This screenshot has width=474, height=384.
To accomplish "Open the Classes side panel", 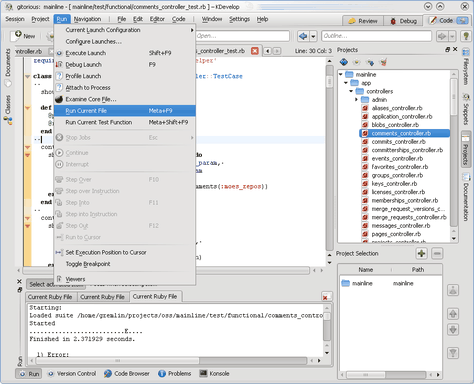I will tap(8, 109).
